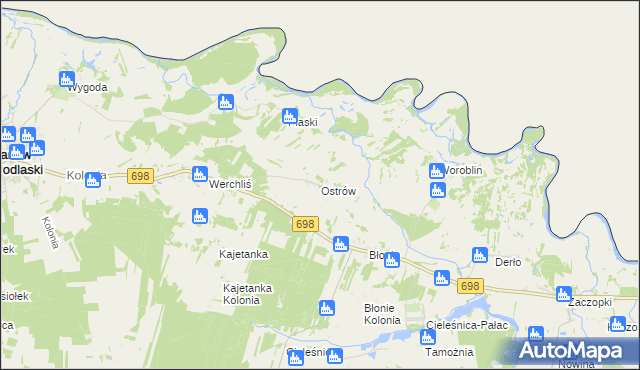This screenshot has width=640, height=370.
Task: Click the Cieleśnica-Pałac label
Action: 467,325
